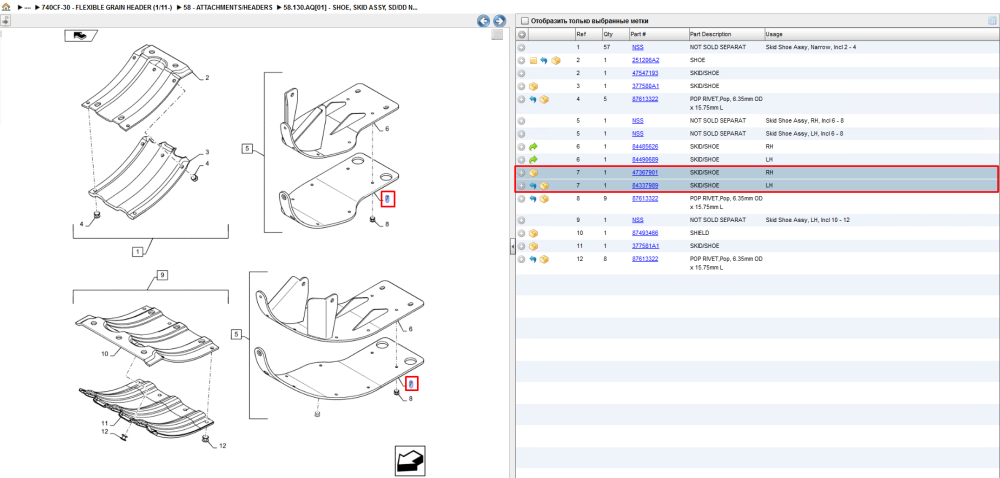
Task: Click the box icon in the Ref 8 rivet row
Action: (544, 199)
